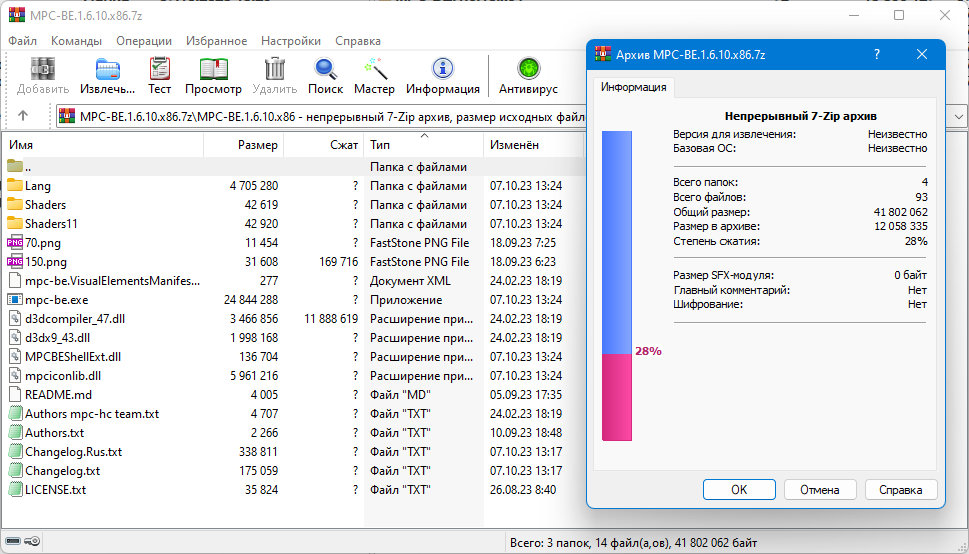Select Changelog.Rus.txt in the list
This screenshot has height=554, width=969.
[74, 451]
